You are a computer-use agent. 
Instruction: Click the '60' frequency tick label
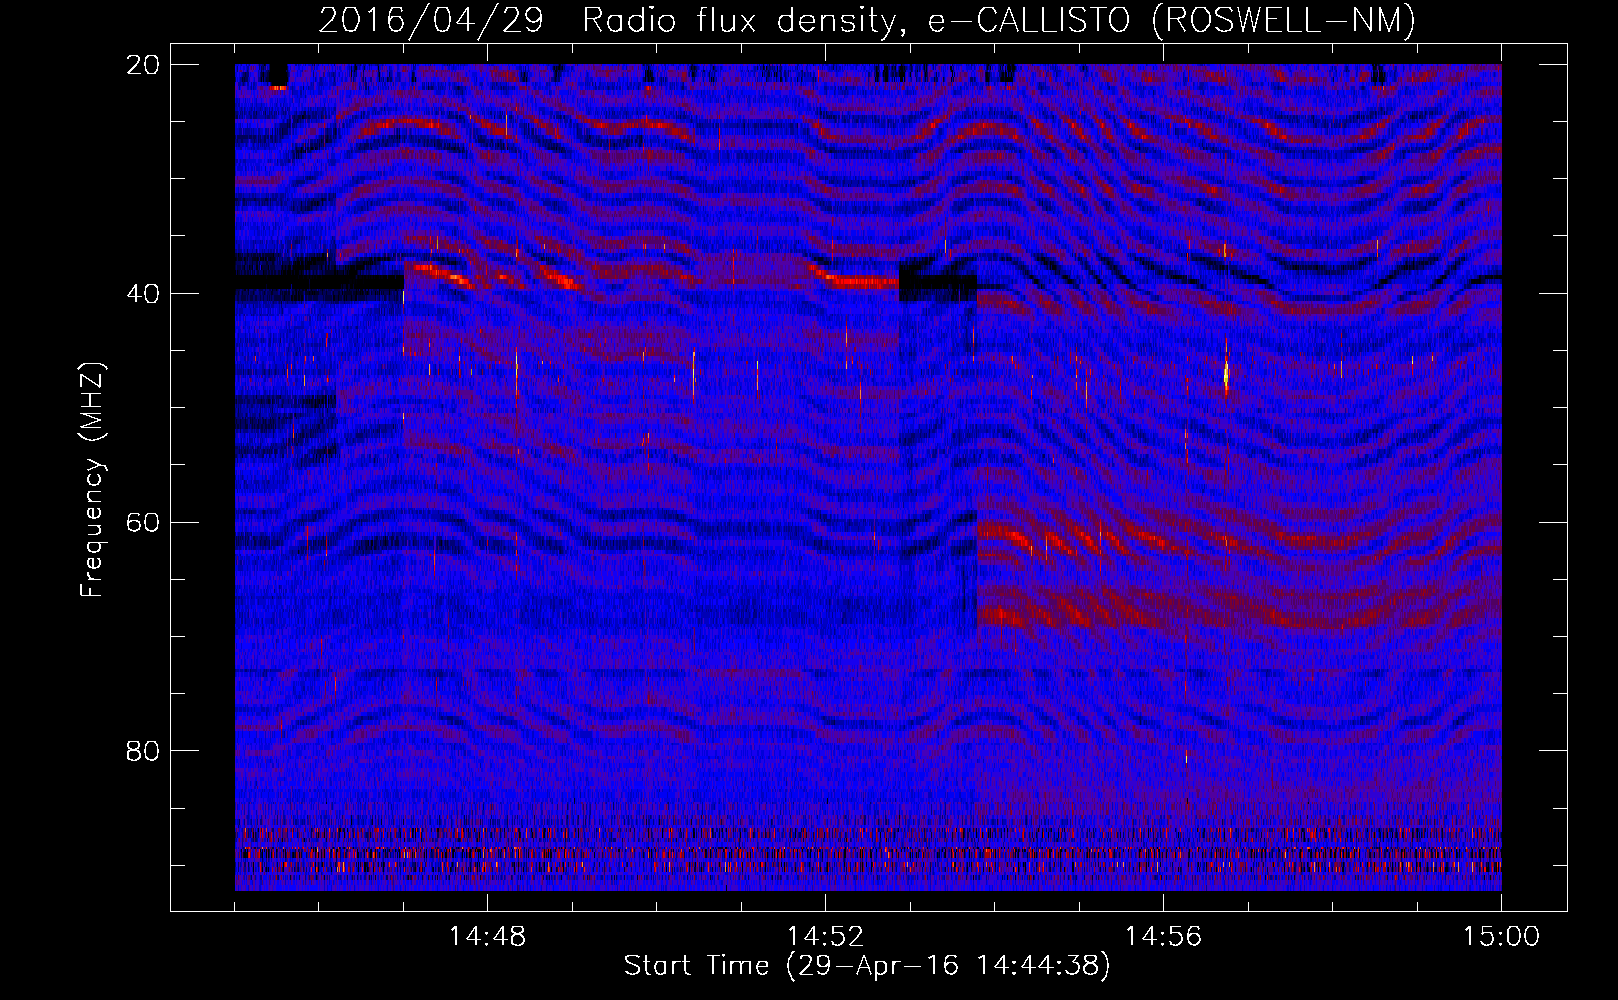pos(143,523)
